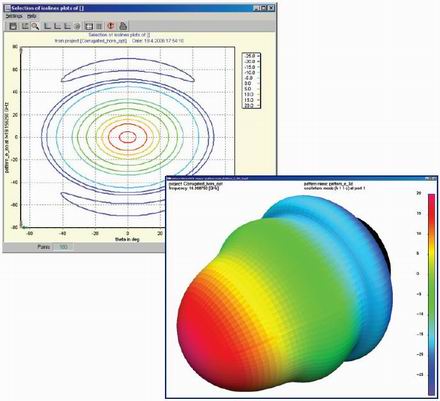This screenshot has height=401, width=440.
Task: Click the 20.0 entry in contour legend
Action: coord(250,106)
